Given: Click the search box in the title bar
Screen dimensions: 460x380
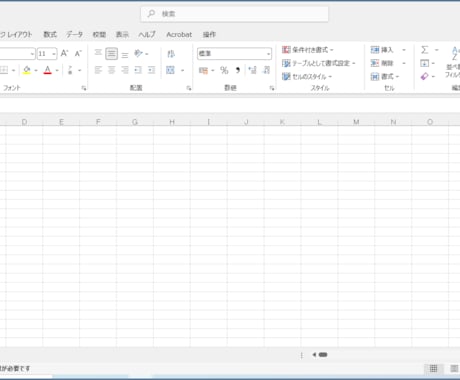Looking at the screenshot, I should click(234, 14).
